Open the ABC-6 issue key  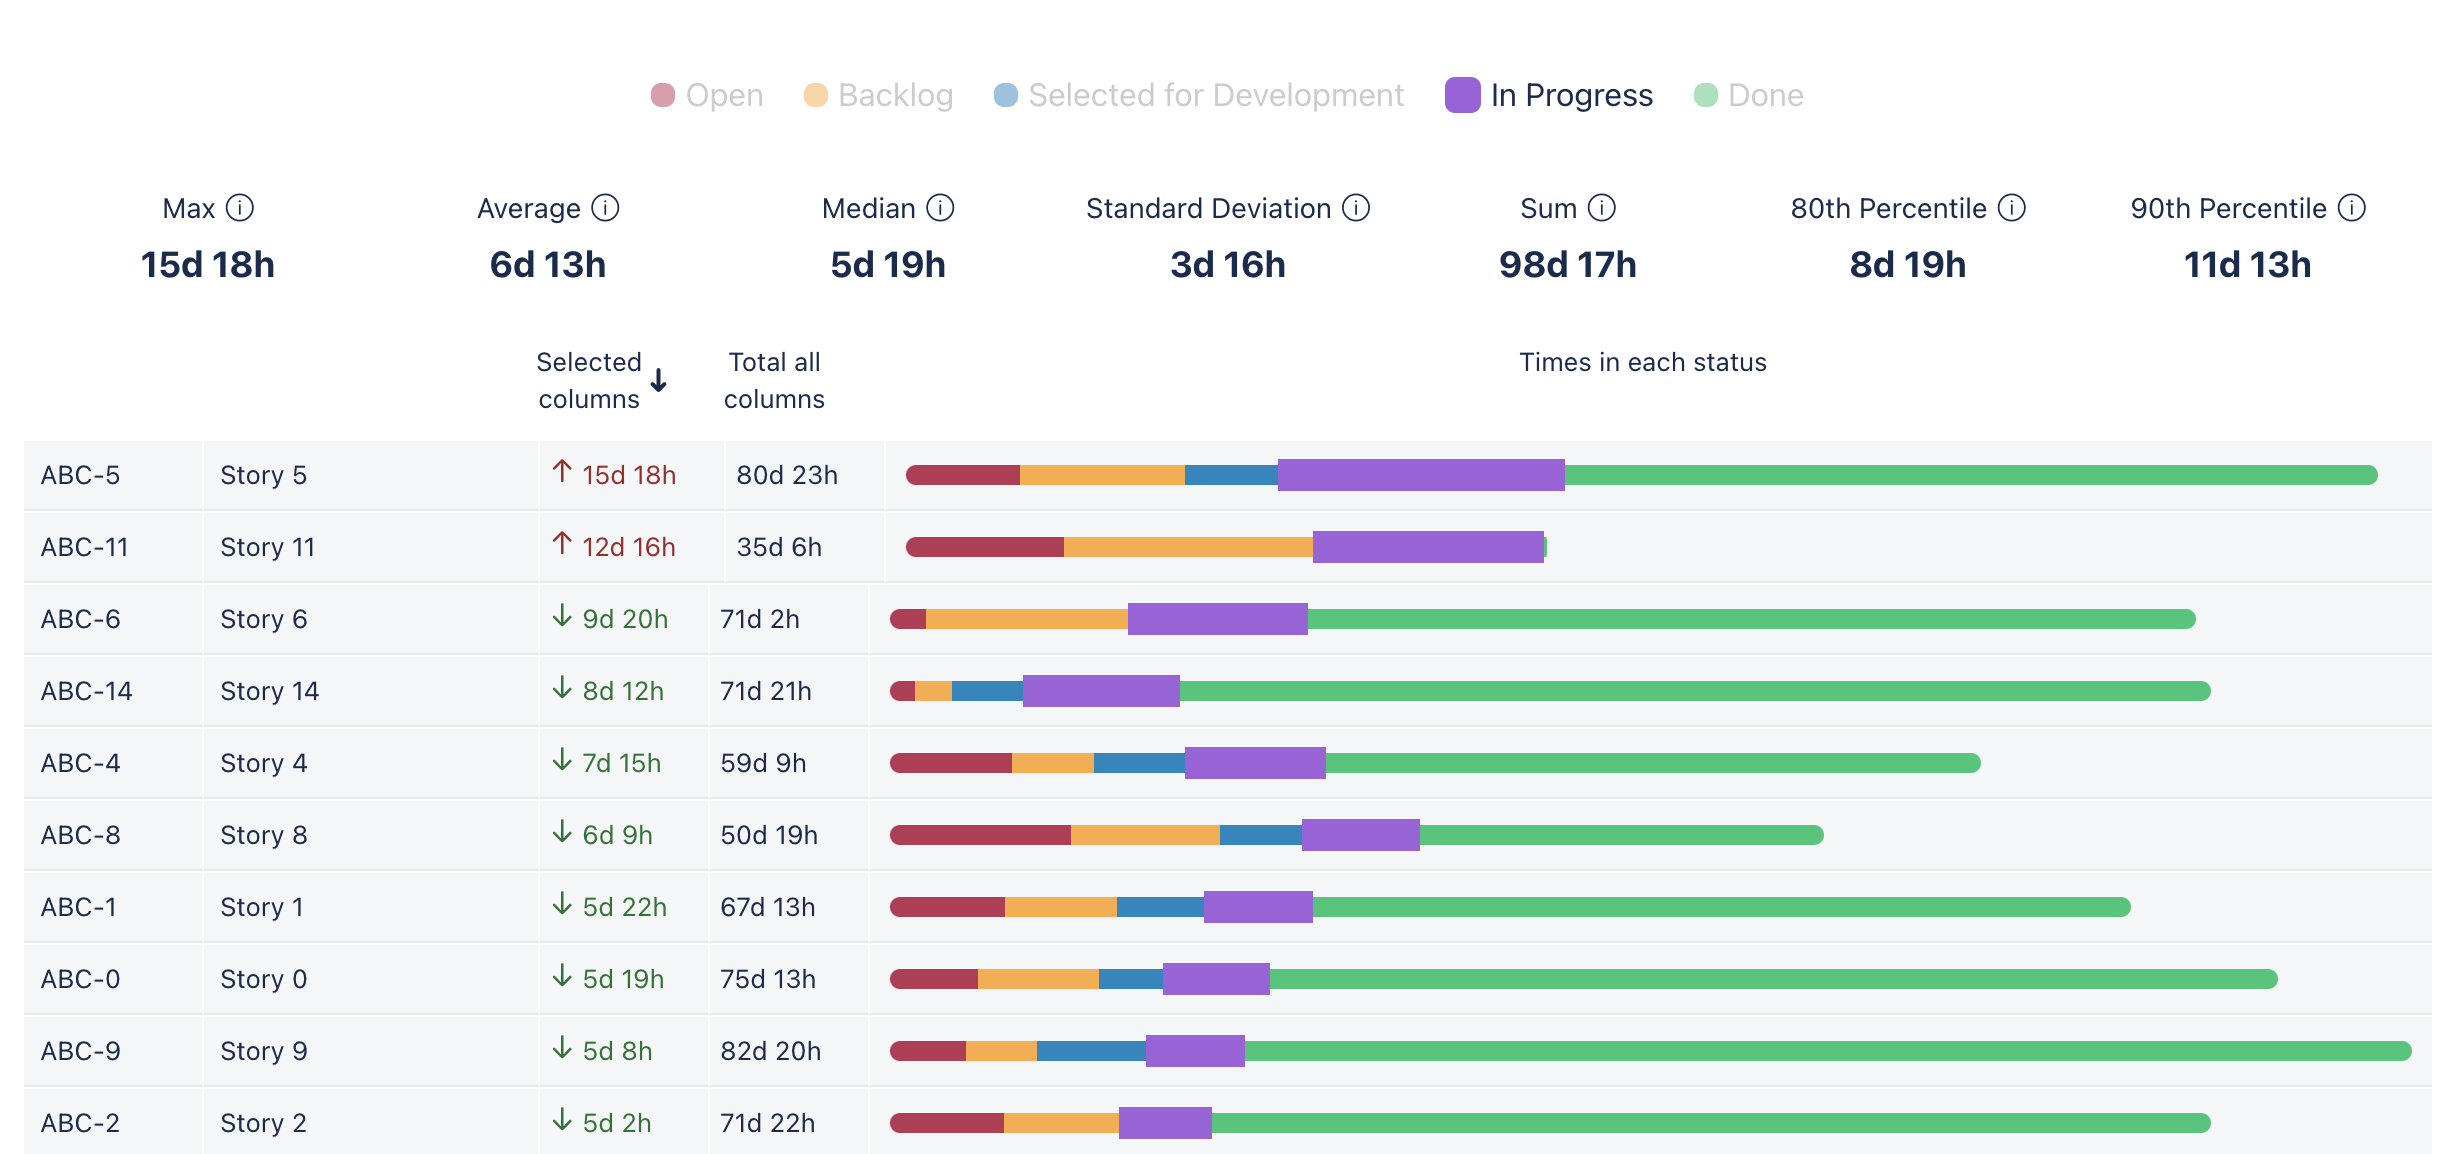click(x=80, y=619)
